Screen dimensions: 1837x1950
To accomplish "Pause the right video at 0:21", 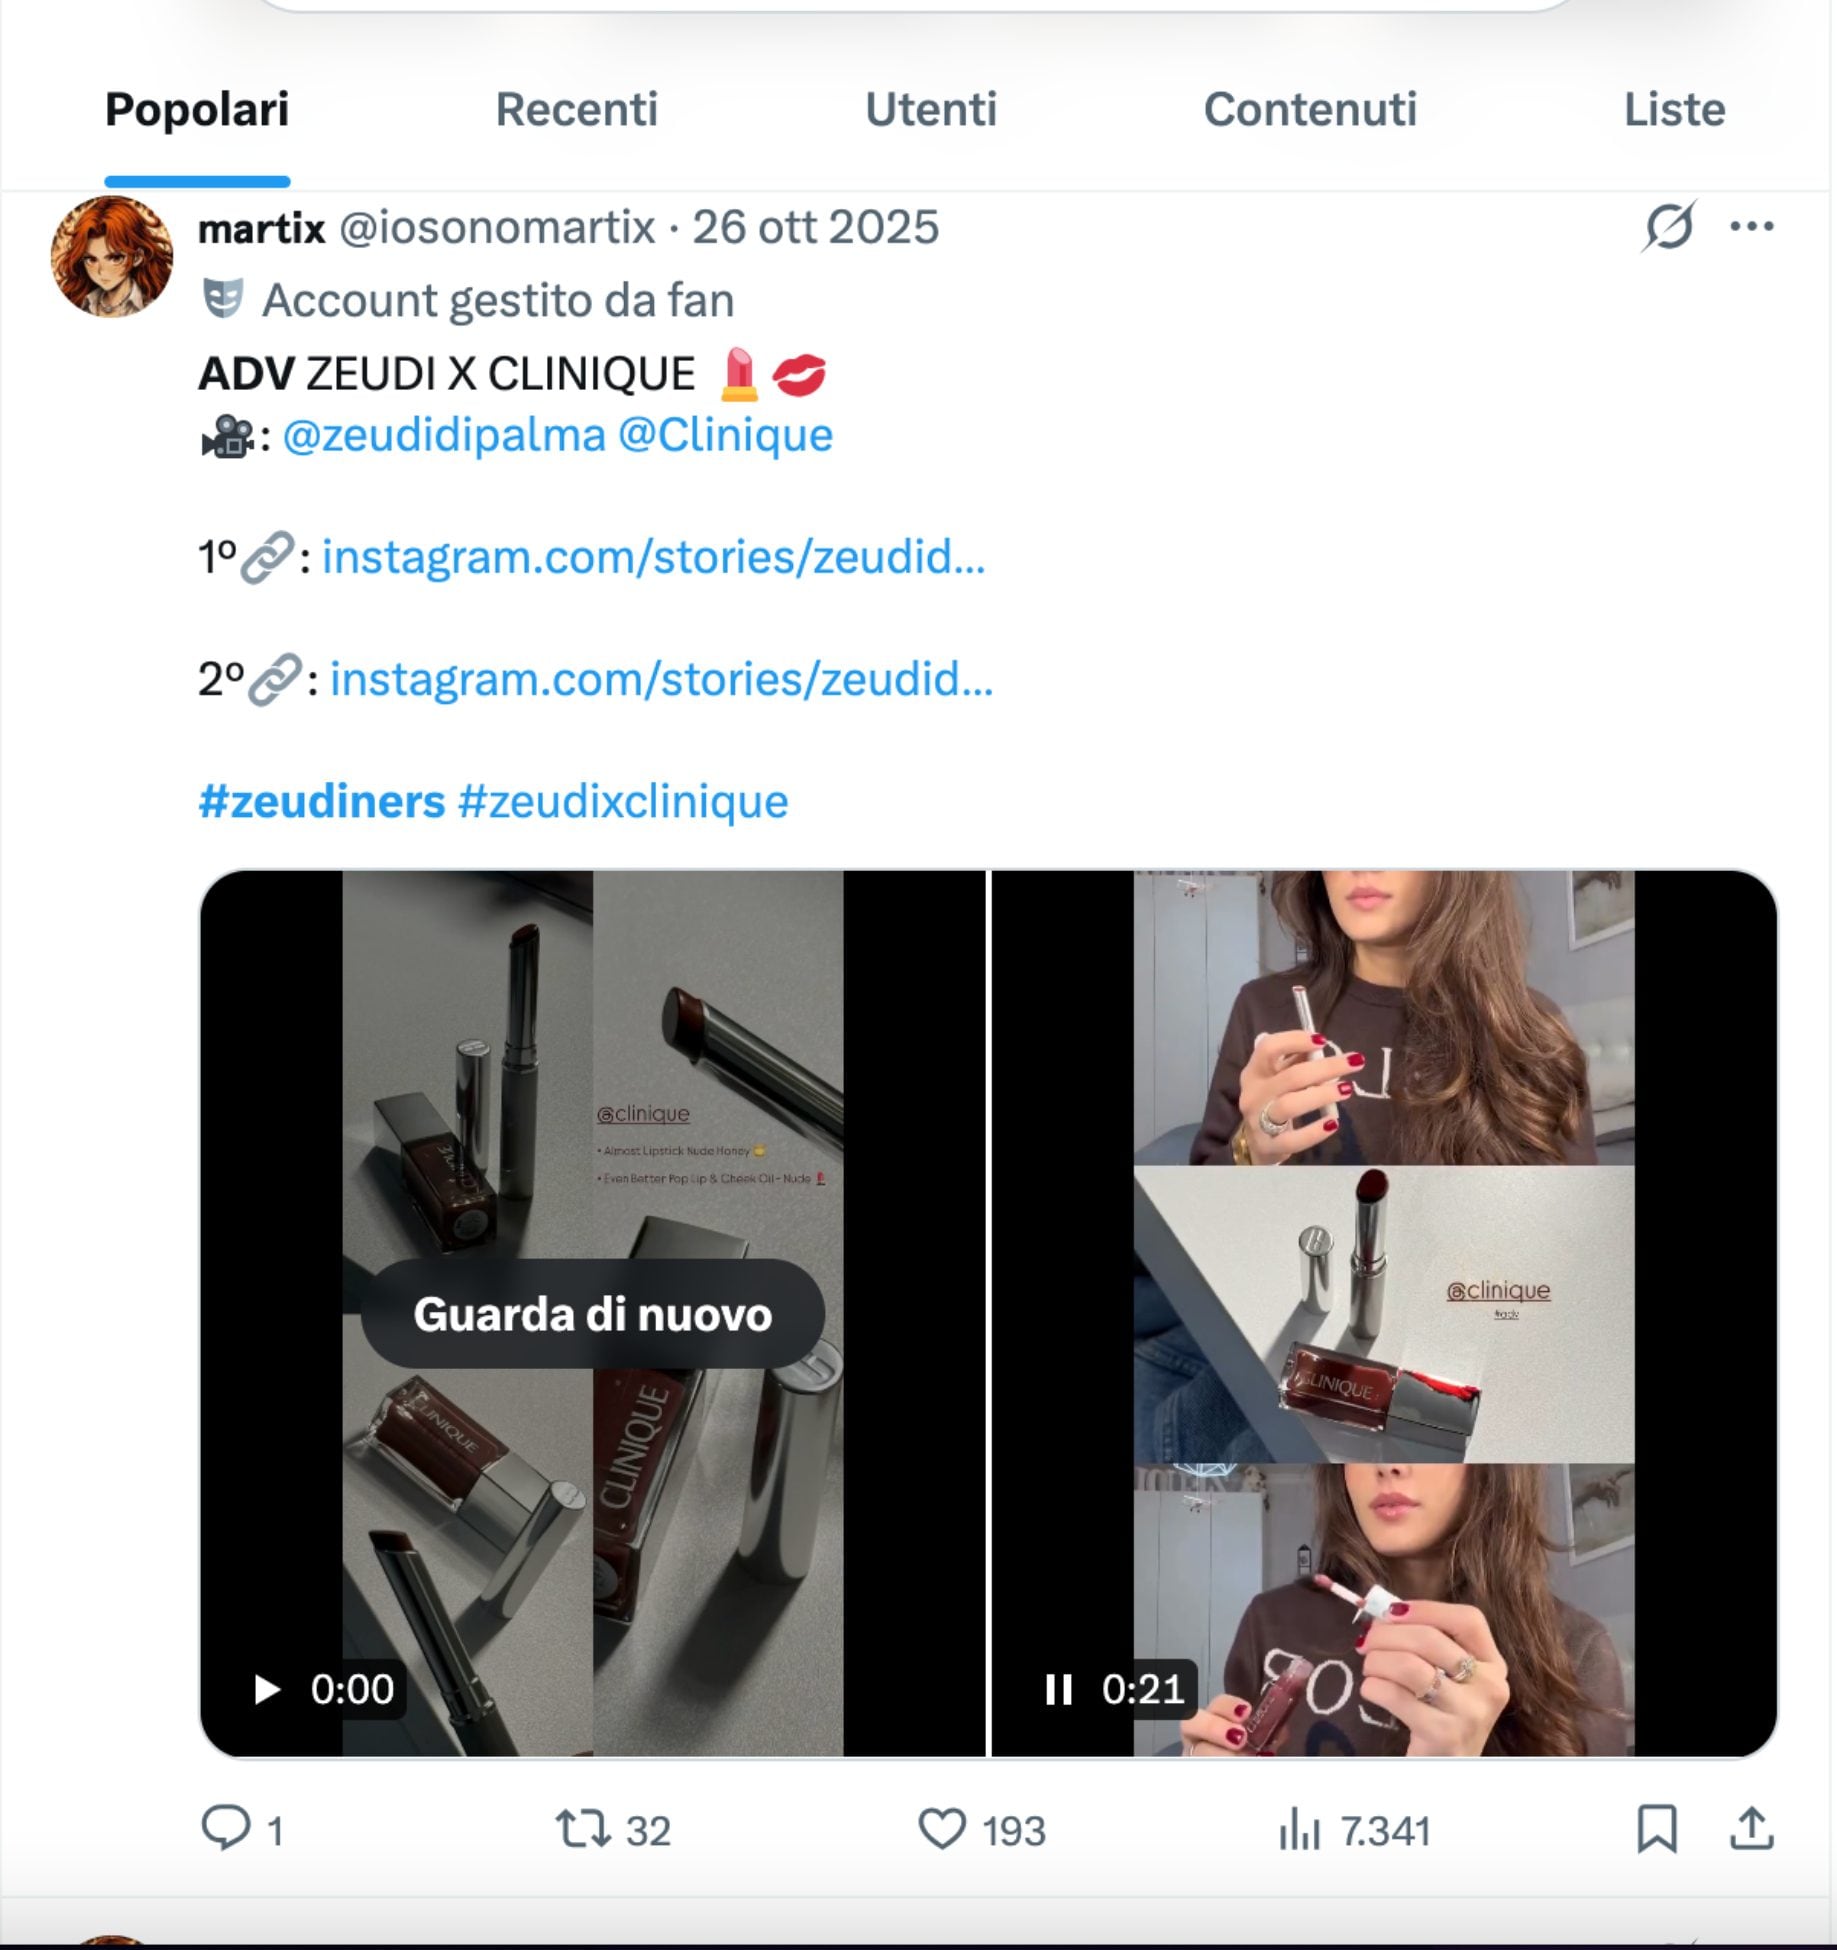I will [1058, 1690].
